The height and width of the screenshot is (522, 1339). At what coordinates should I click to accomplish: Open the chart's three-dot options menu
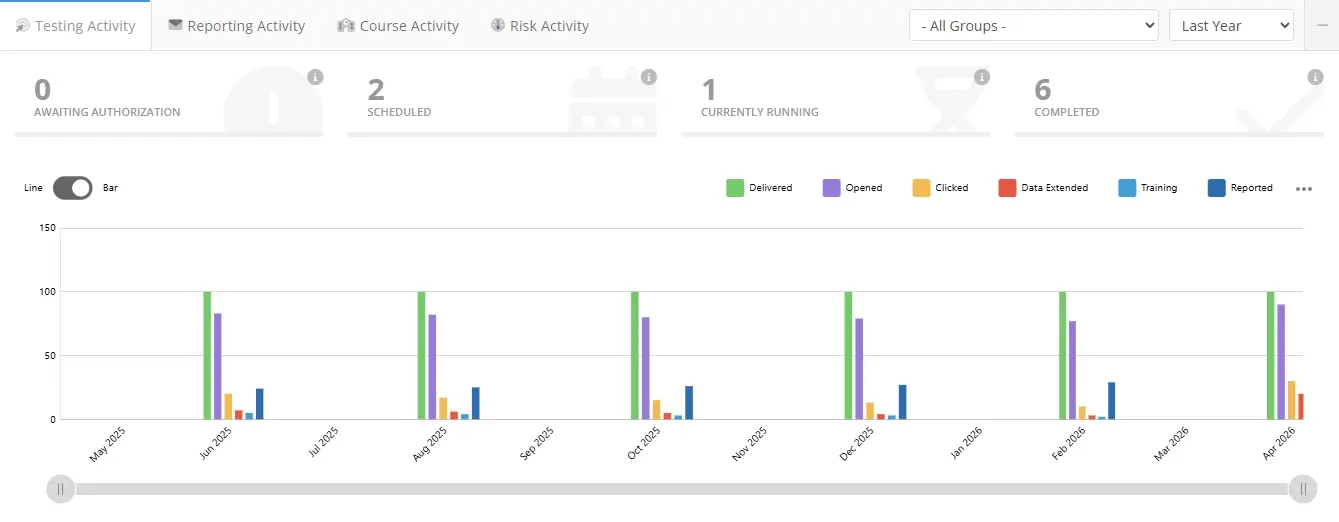point(1303,188)
